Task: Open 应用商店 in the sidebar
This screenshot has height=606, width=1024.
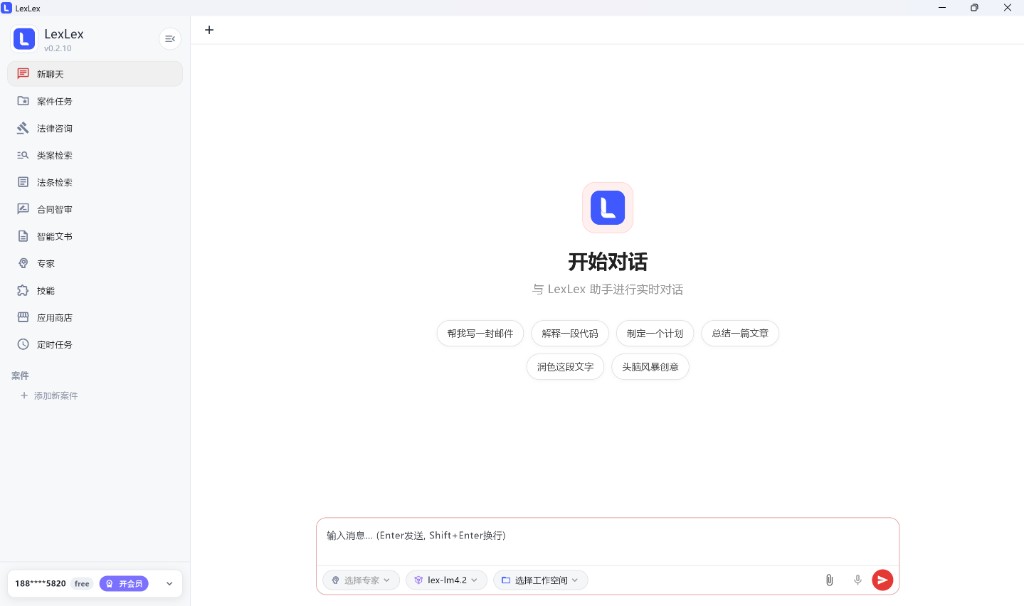Action: pyautogui.click(x=95, y=318)
